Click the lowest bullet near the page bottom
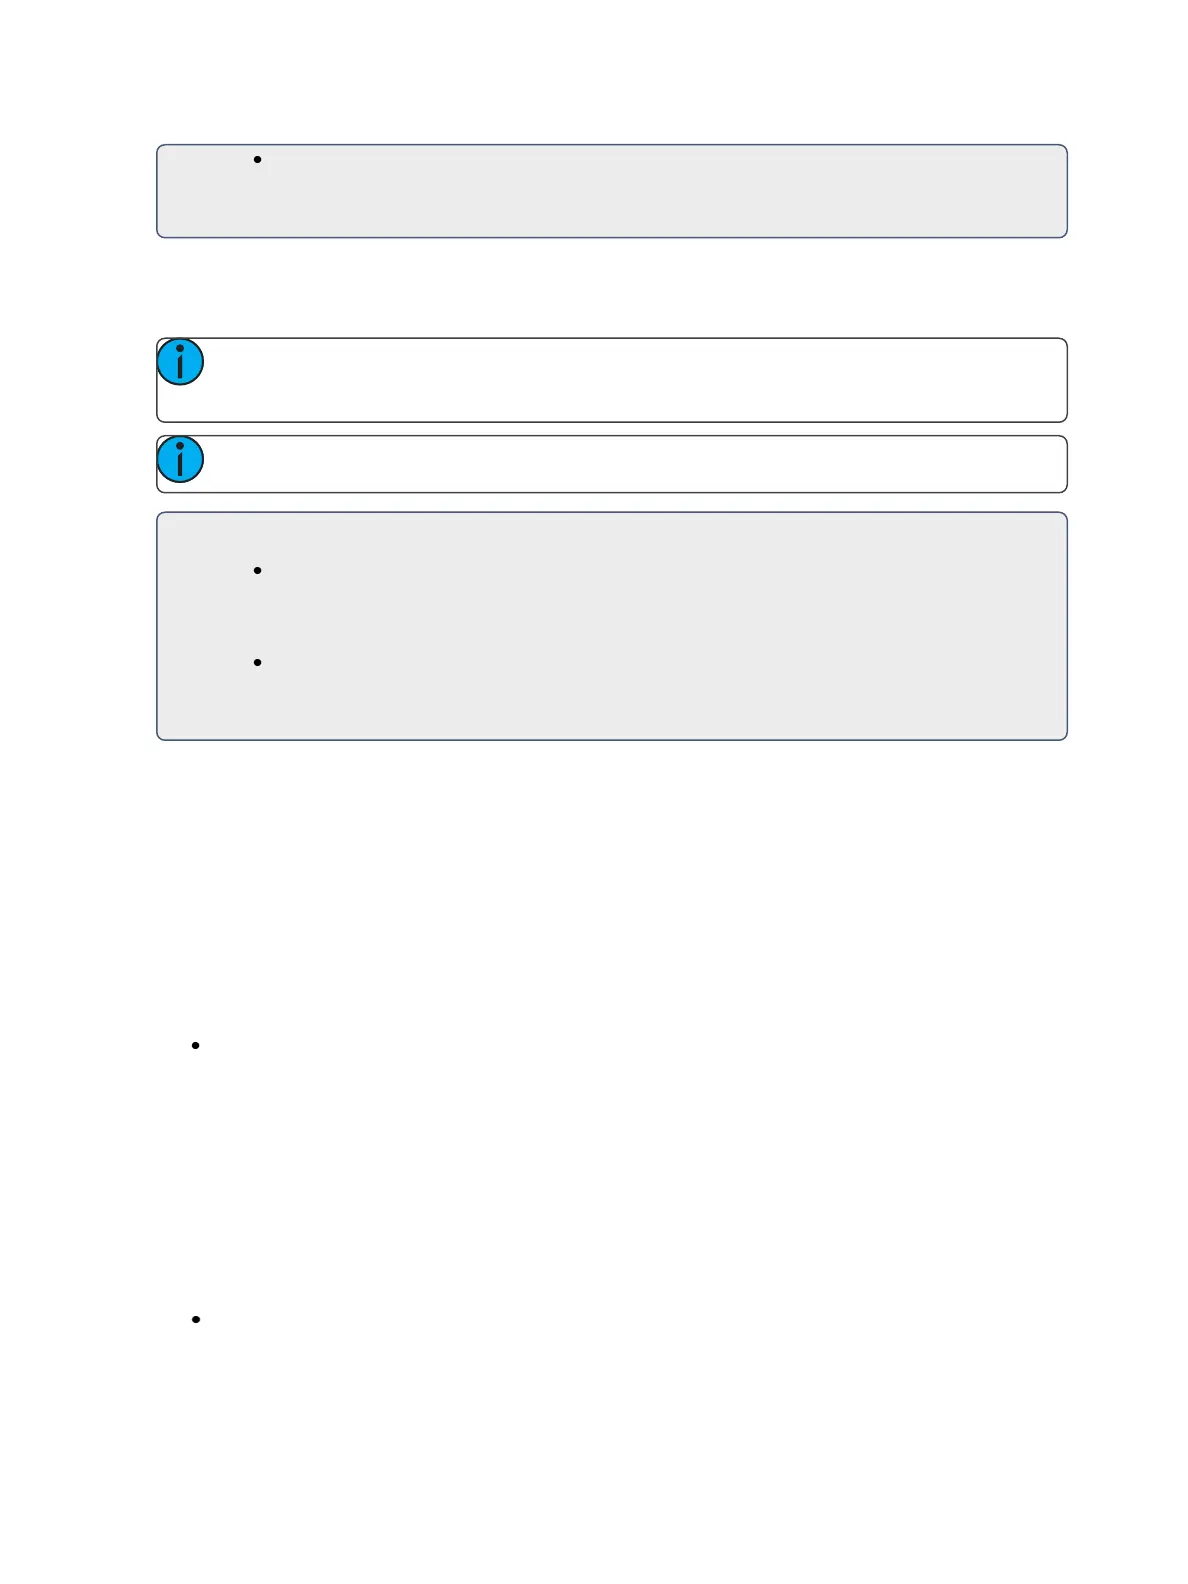The image size is (1188, 1584). [x=196, y=1319]
